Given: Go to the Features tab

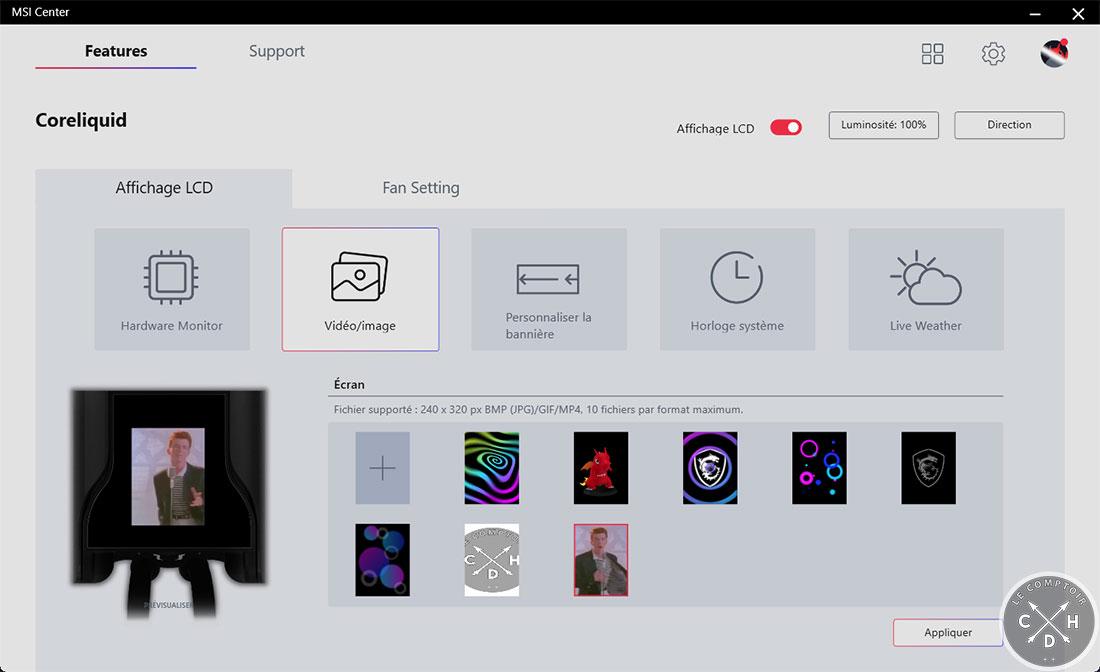Looking at the screenshot, I should click(x=116, y=51).
